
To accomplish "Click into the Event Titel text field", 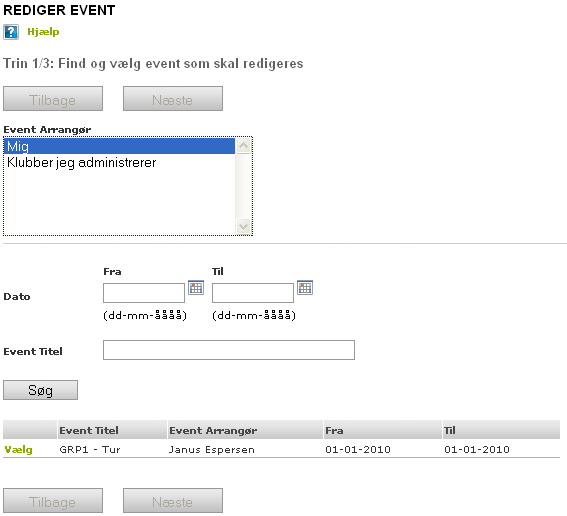I will coord(229,350).
